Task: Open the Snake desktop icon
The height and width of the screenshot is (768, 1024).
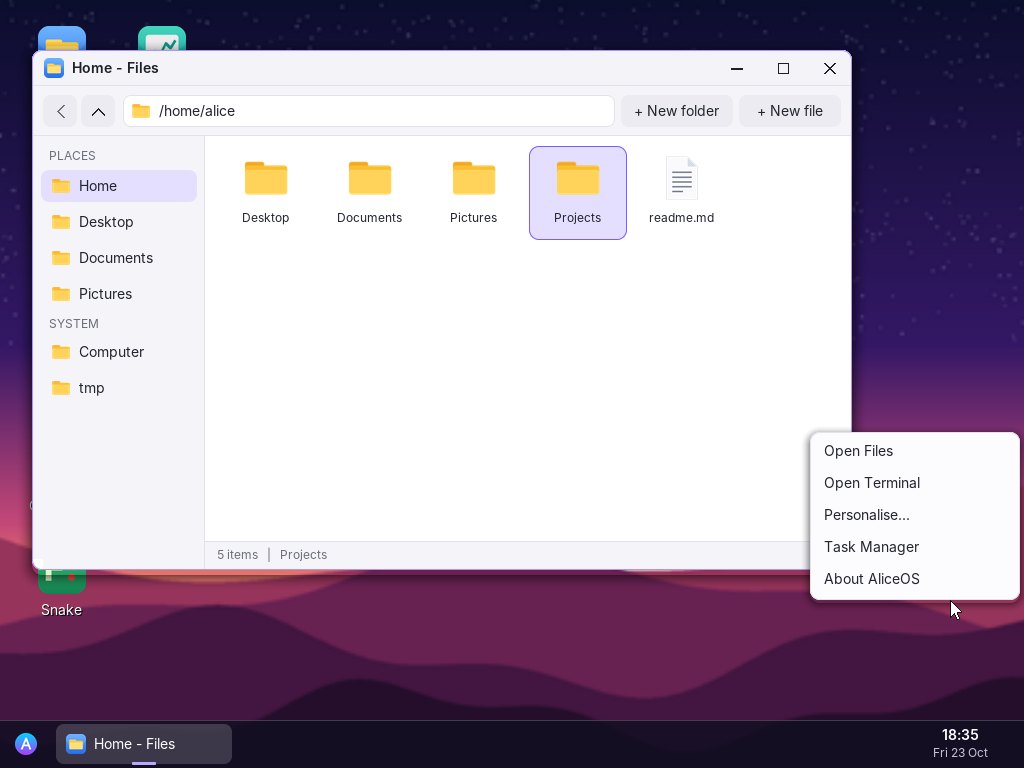Action: click(61, 591)
